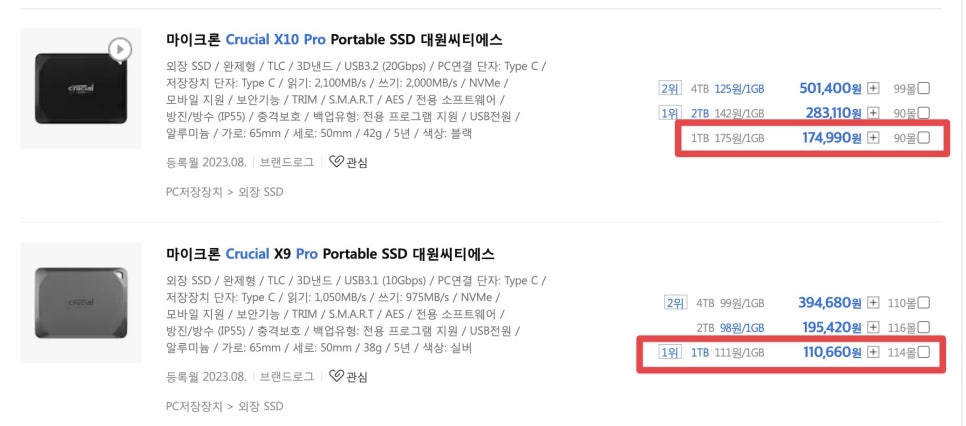966x426 pixels.
Task: Expand the 195,420원 price plus button
Action: (873, 328)
